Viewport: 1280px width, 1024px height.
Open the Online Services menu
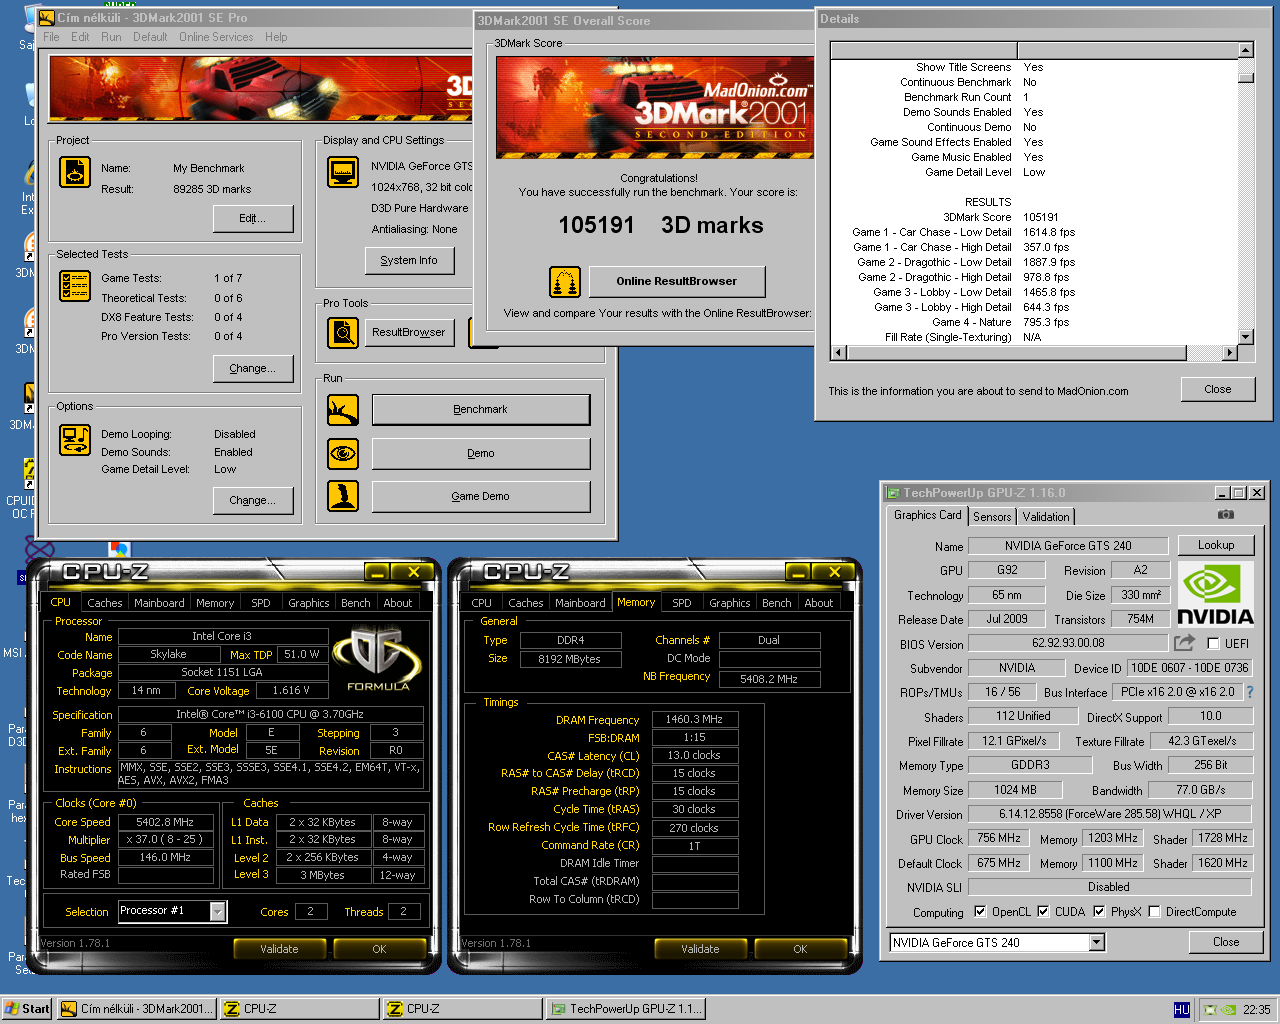216,37
